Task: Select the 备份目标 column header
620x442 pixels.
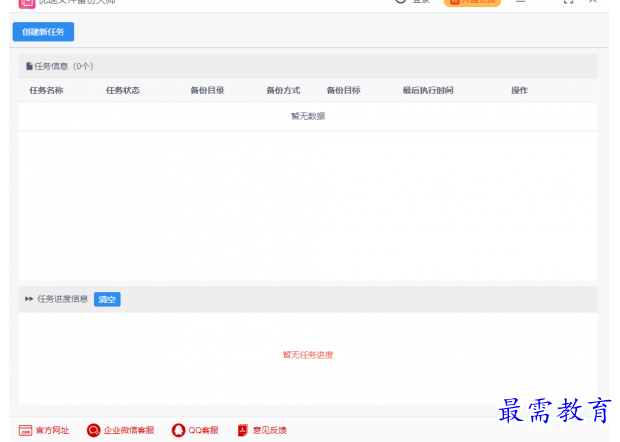Action: pyautogui.click(x=343, y=90)
